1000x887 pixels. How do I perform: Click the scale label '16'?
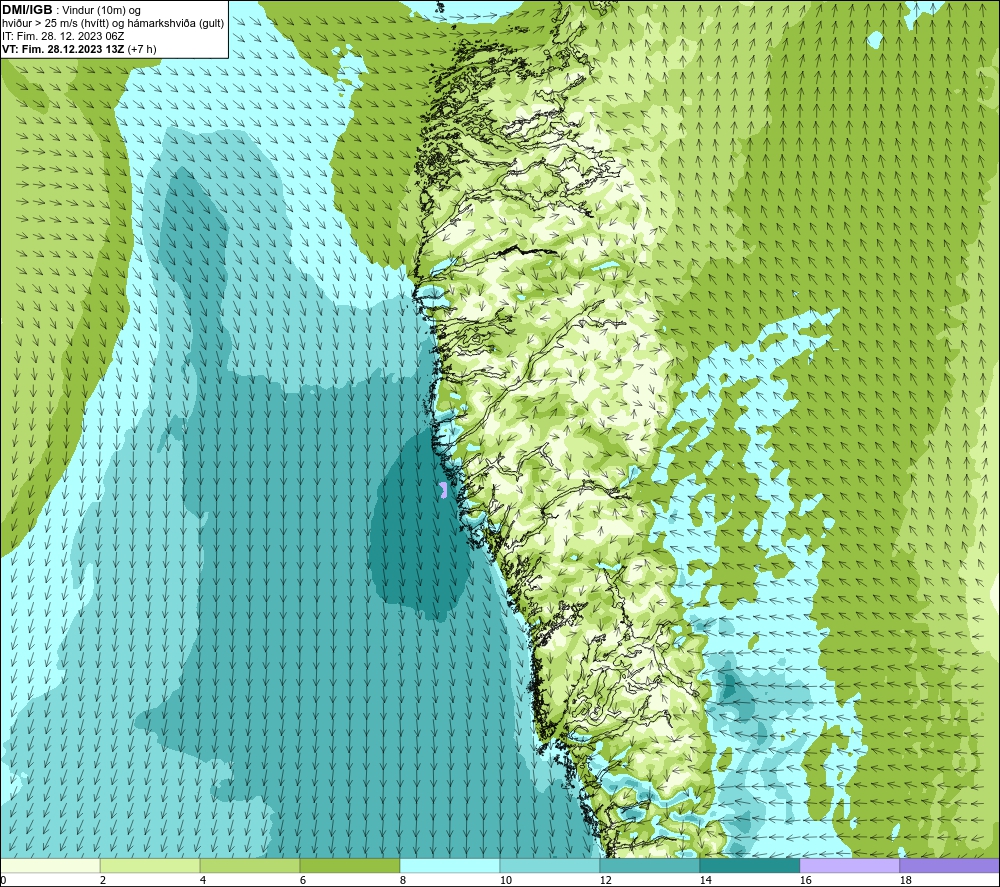click(805, 881)
